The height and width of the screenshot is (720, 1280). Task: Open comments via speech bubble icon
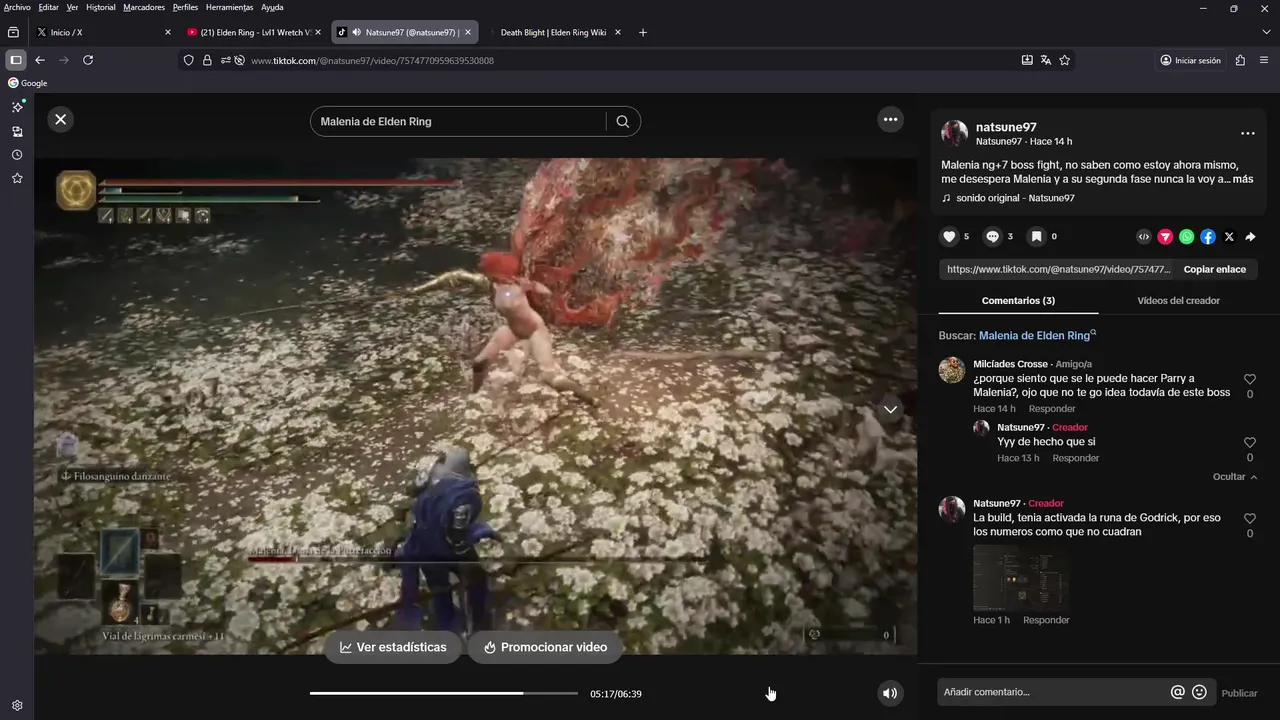(x=993, y=237)
